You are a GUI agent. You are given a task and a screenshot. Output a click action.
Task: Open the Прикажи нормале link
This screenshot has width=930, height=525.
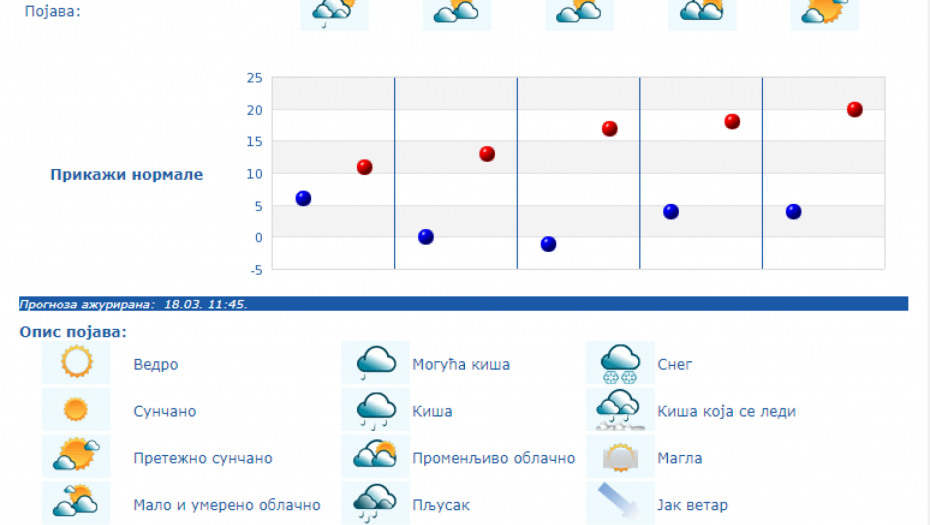click(126, 175)
